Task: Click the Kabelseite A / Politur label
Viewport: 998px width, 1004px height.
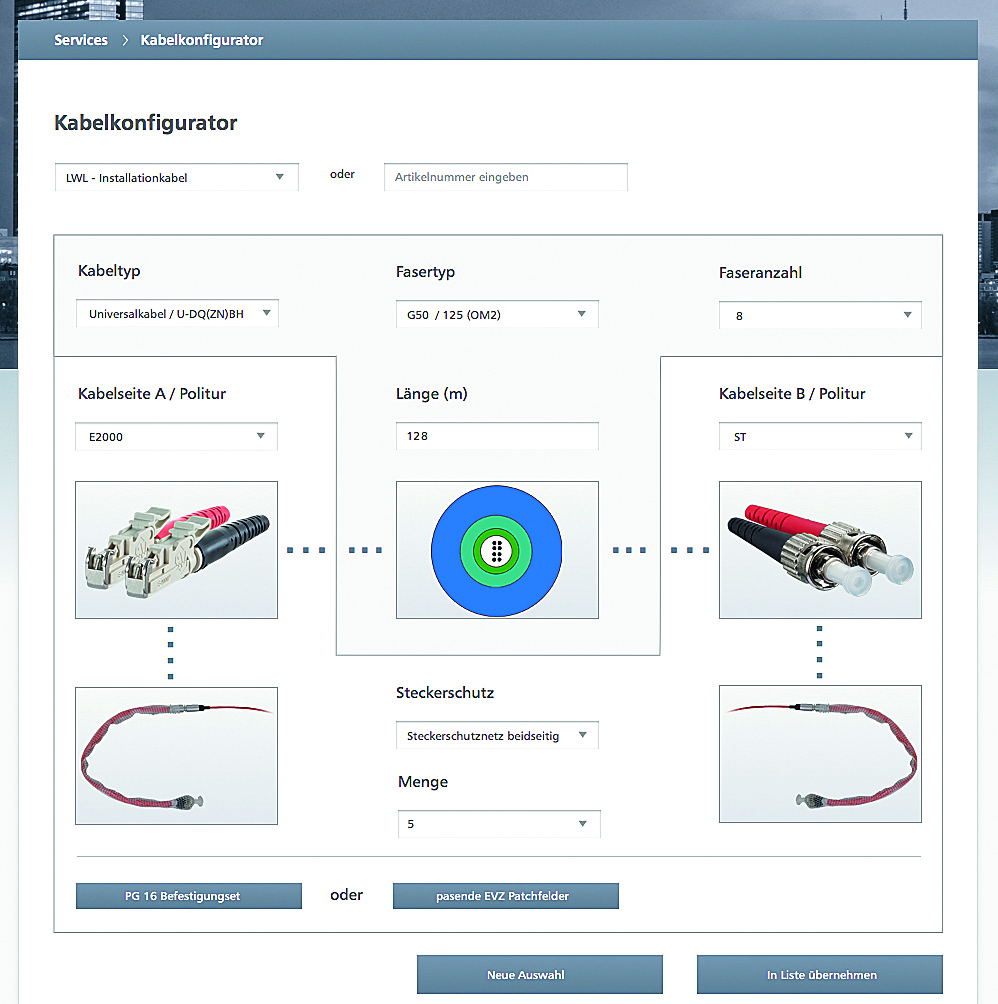Action: coord(152,394)
